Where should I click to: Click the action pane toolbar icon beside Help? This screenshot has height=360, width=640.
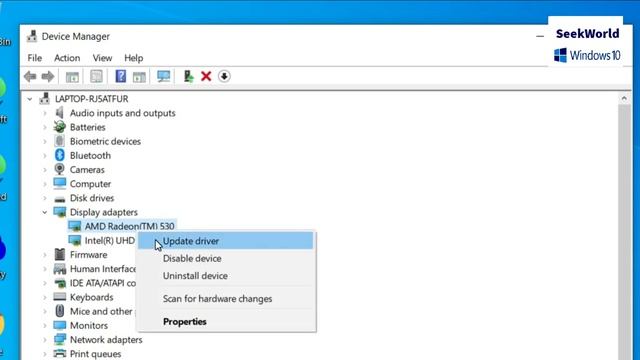pyautogui.click(x=139, y=76)
